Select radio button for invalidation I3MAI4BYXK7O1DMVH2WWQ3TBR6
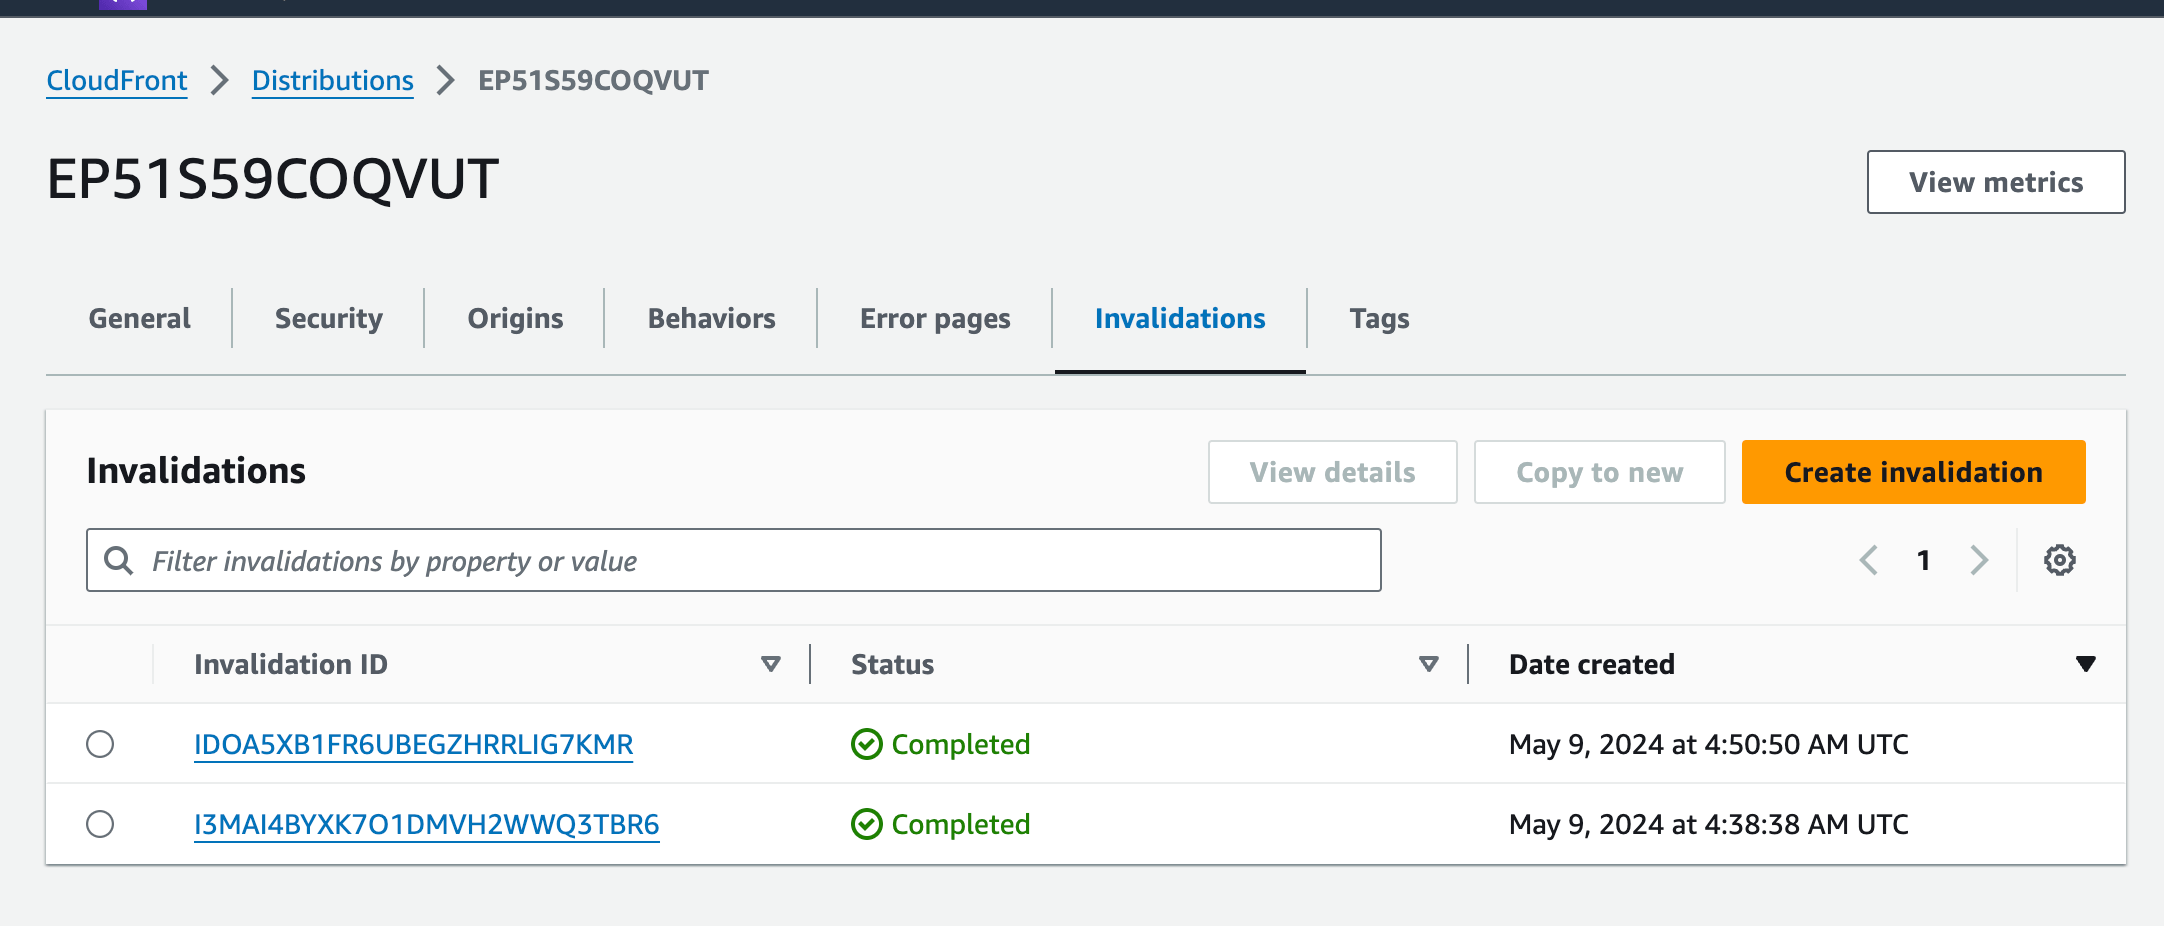The height and width of the screenshot is (926, 2164). point(100,824)
